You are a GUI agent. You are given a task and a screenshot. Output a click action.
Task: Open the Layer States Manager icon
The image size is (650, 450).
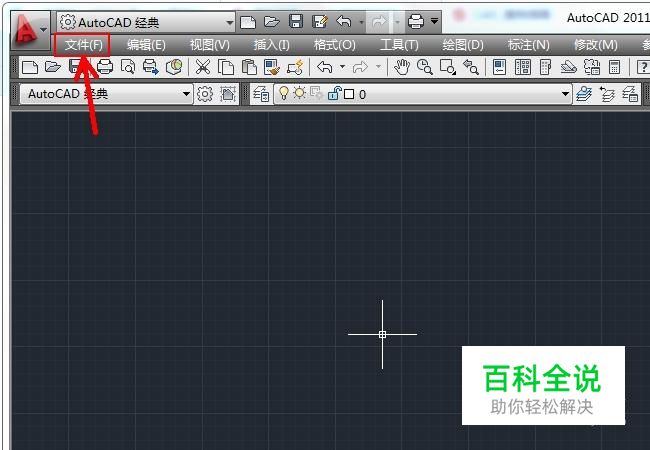click(x=630, y=94)
